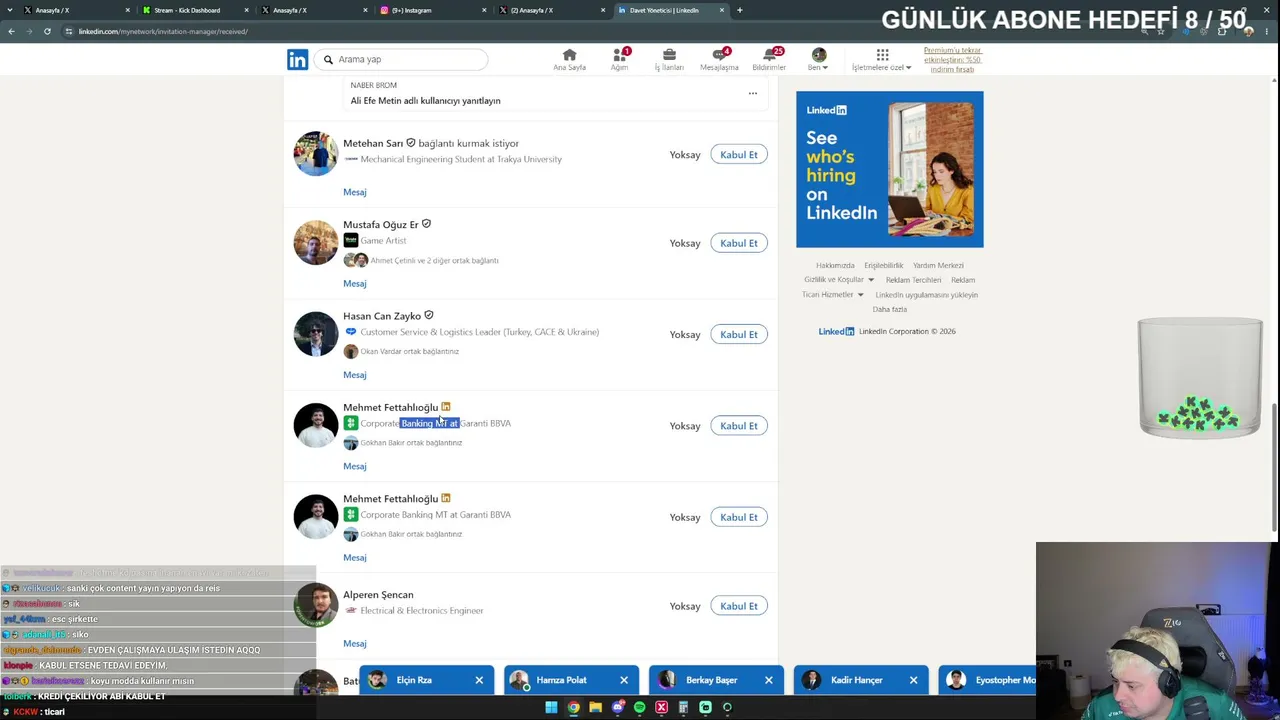View Okan Vardar mutual connection

[409, 352]
